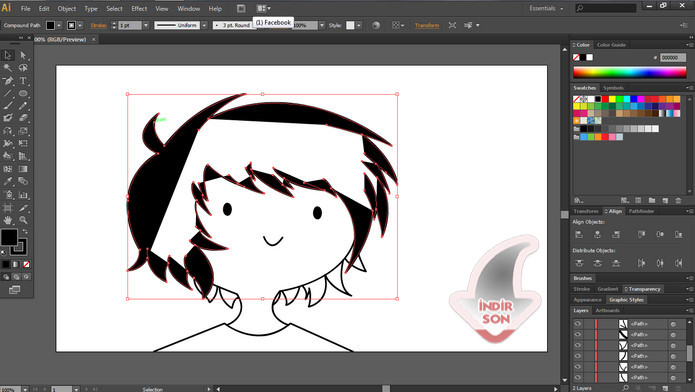The image size is (695, 392).
Task: Select the Artboard tool
Action: point(8,208)
